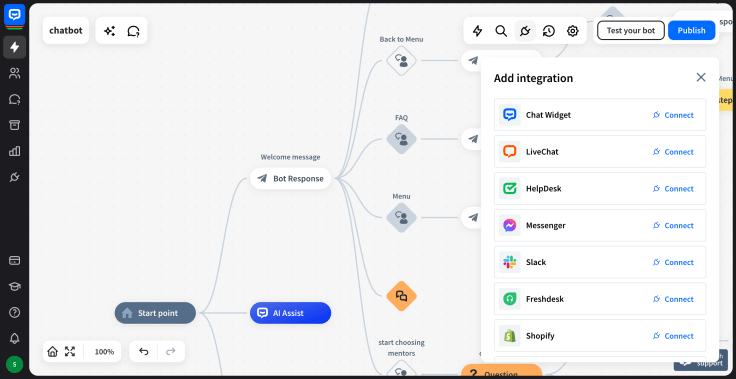This screenshot has width=736, height=379.
Task: Click the Slack logo icon
Action: [x=510, y=262]
